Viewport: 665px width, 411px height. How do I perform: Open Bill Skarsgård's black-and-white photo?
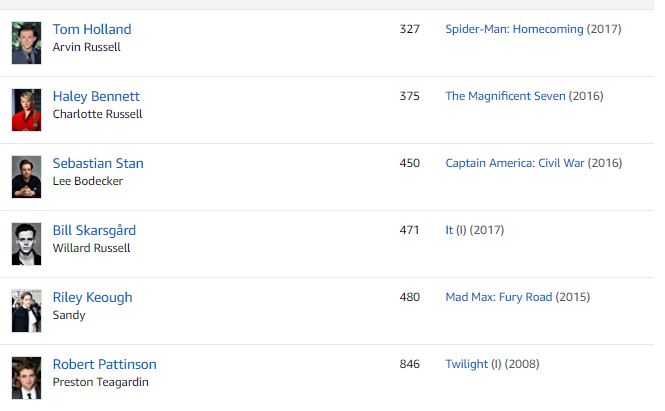(26, 244)
